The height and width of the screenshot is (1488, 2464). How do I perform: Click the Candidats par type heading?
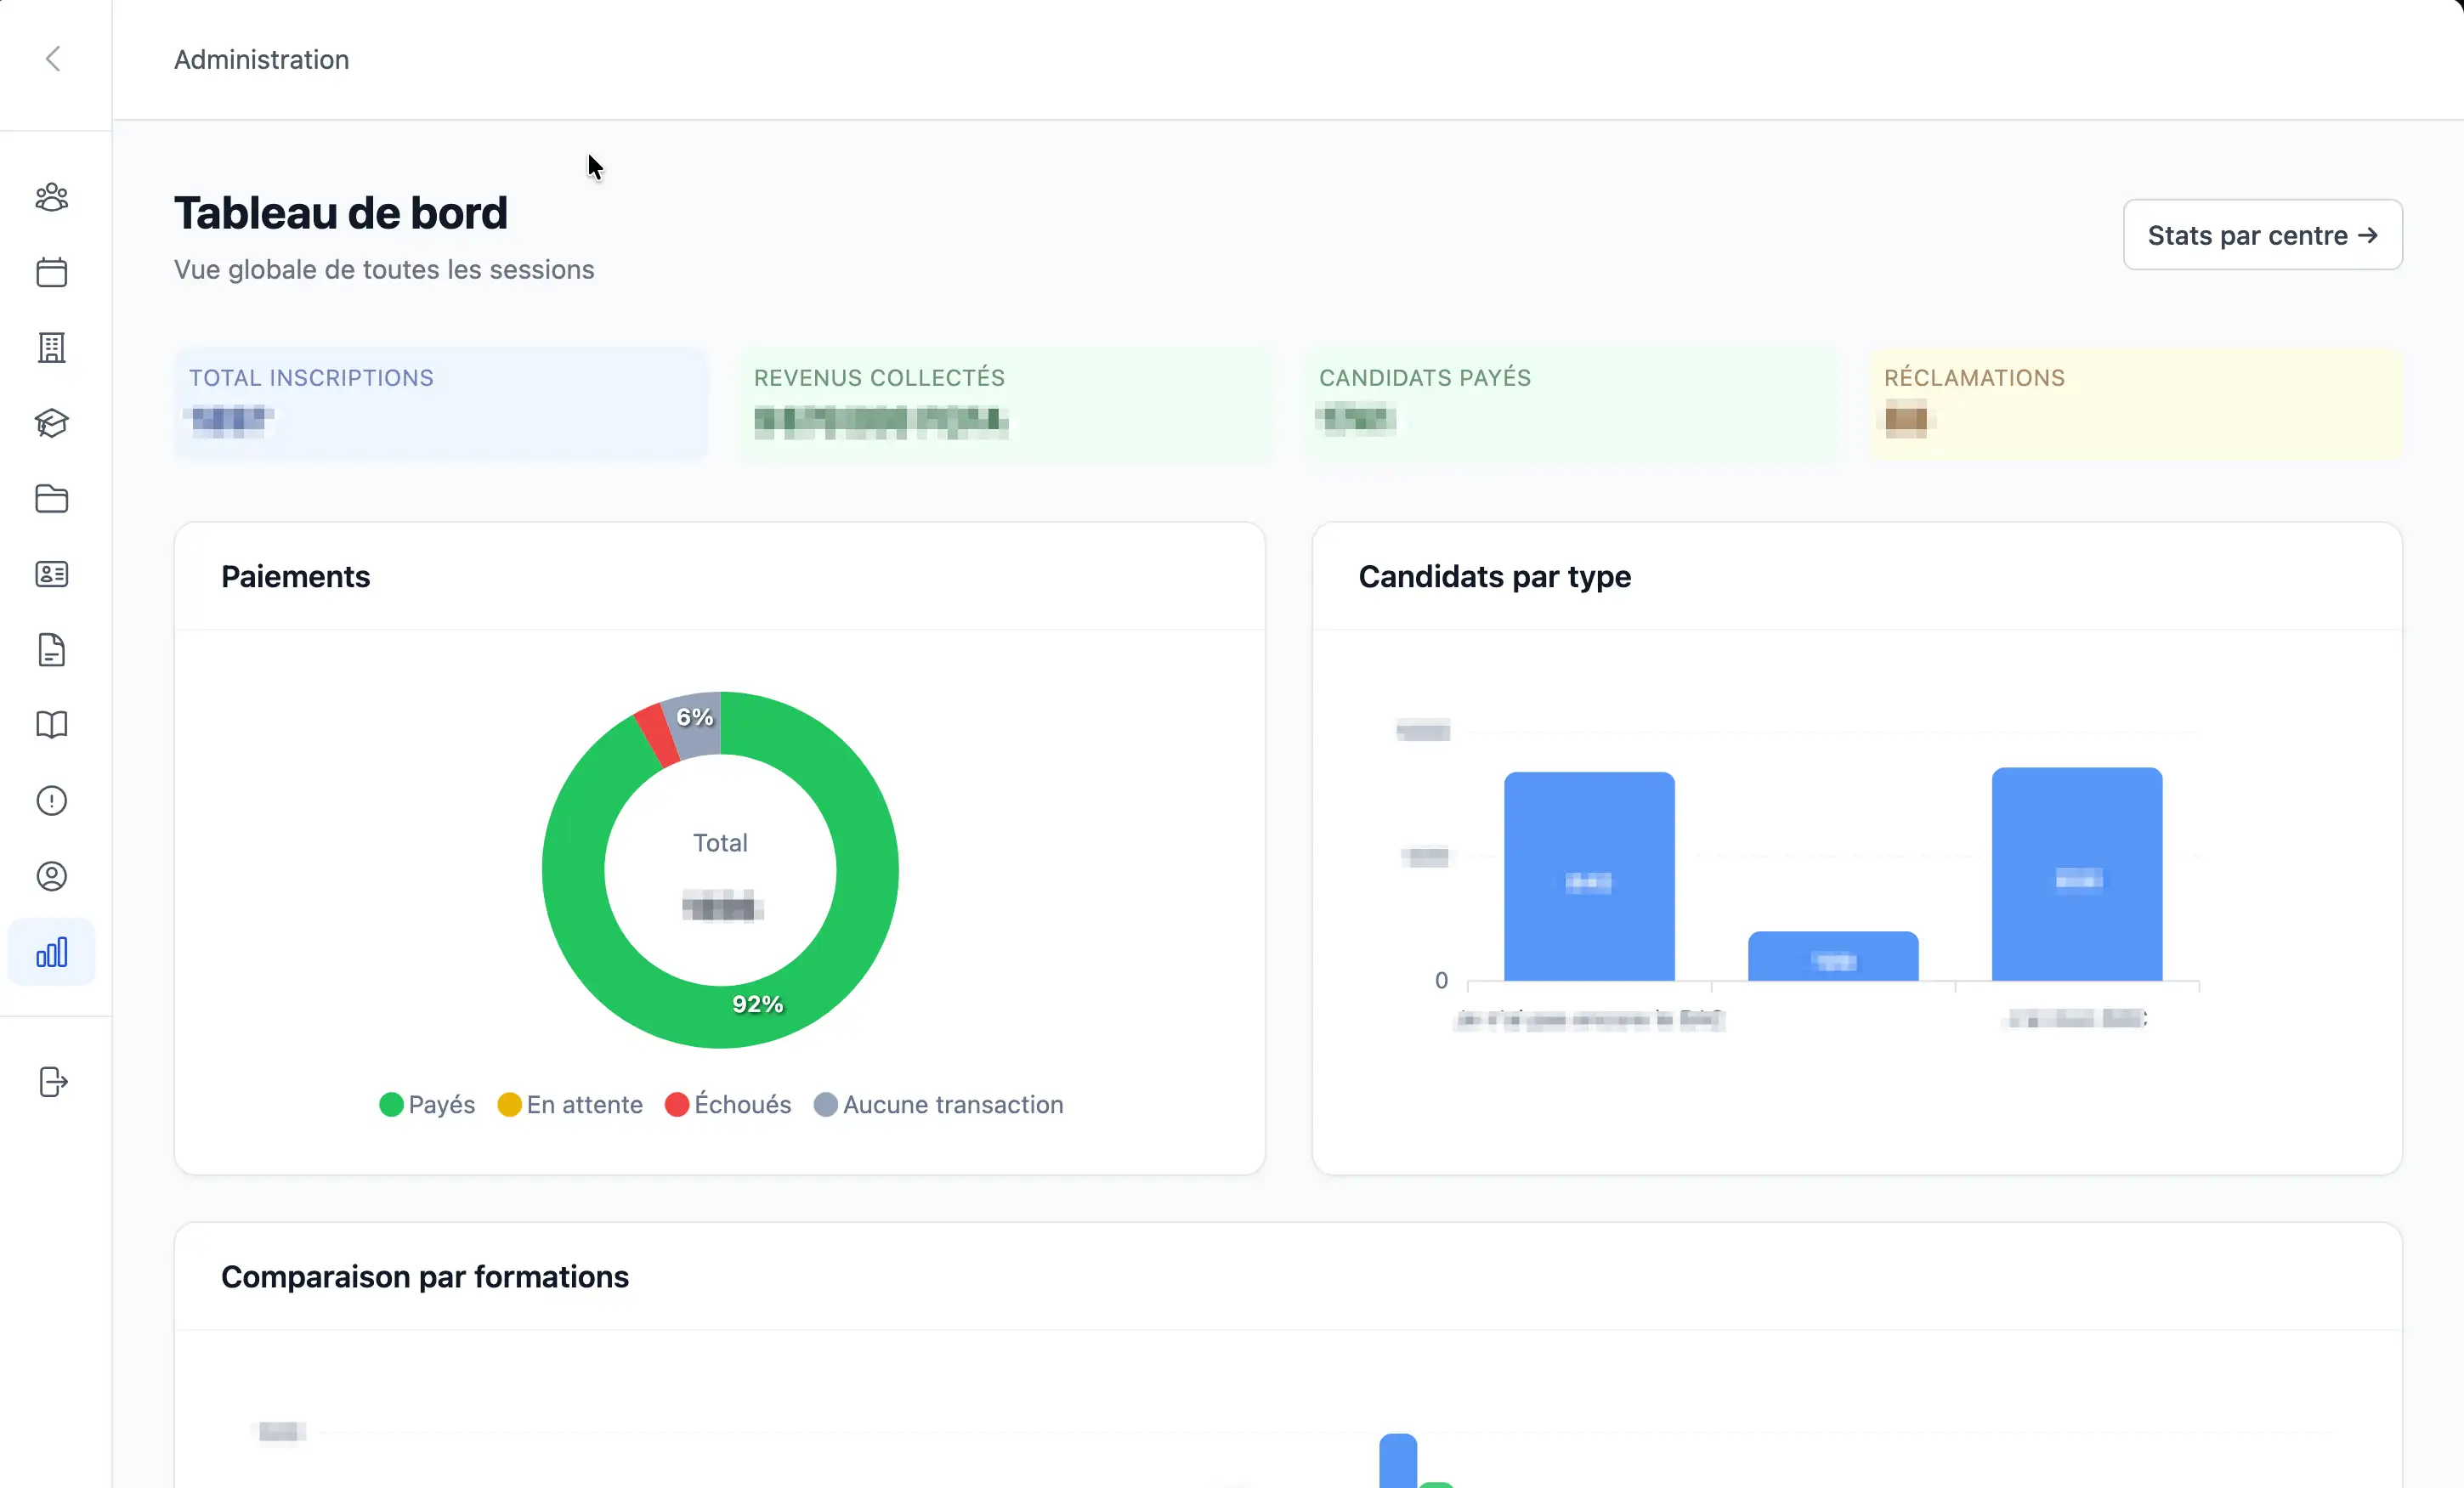click(x=1495, y=577)
